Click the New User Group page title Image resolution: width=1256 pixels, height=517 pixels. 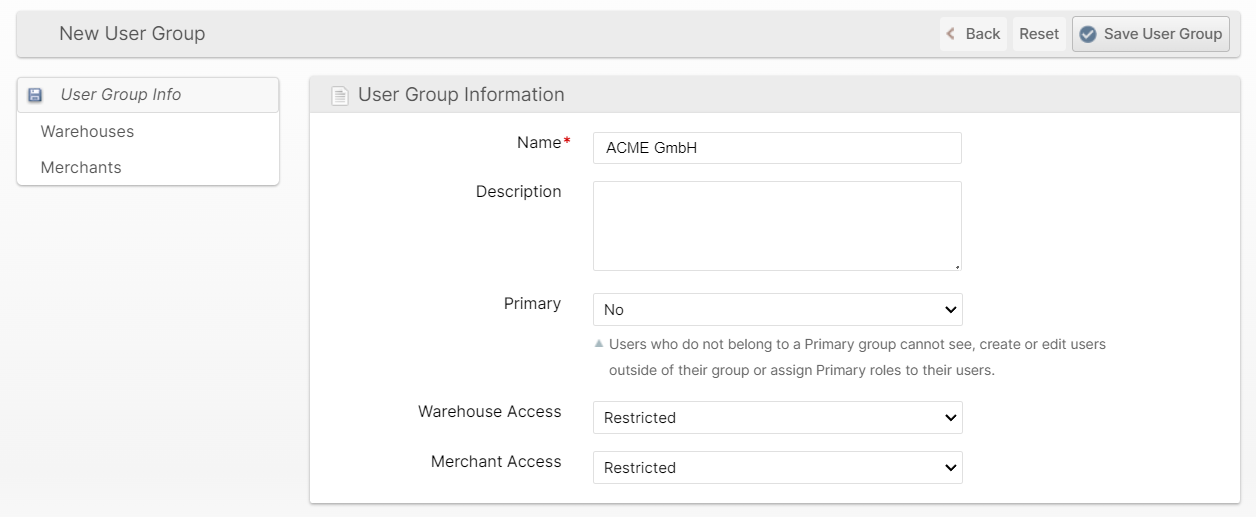click(132, 34)
